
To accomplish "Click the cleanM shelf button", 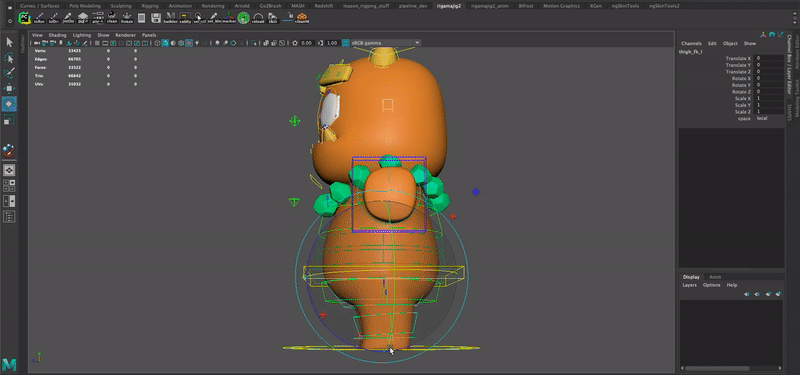I will coord(302,18).
